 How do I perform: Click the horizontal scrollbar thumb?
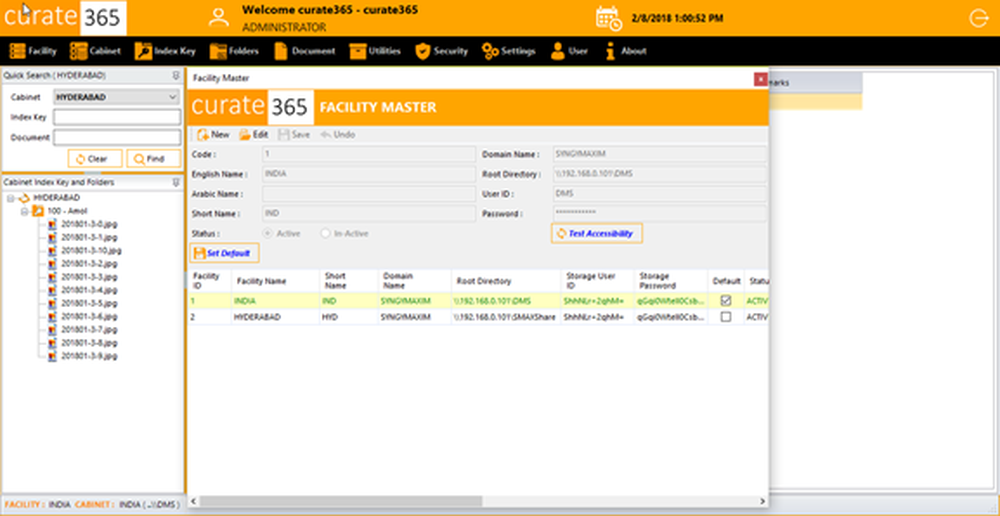[x=341, y=501]
